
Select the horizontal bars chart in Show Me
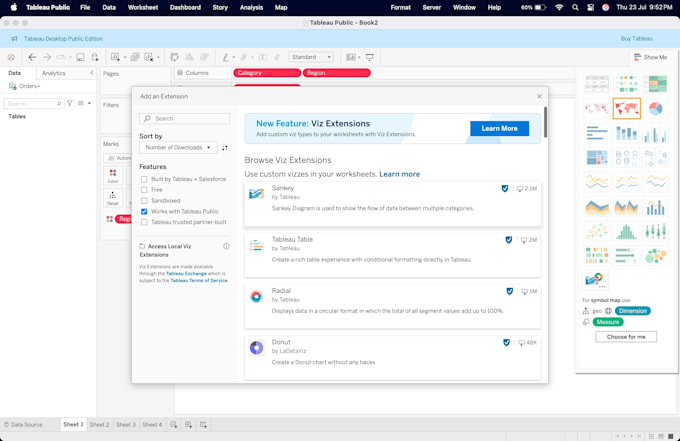point(597,133)
